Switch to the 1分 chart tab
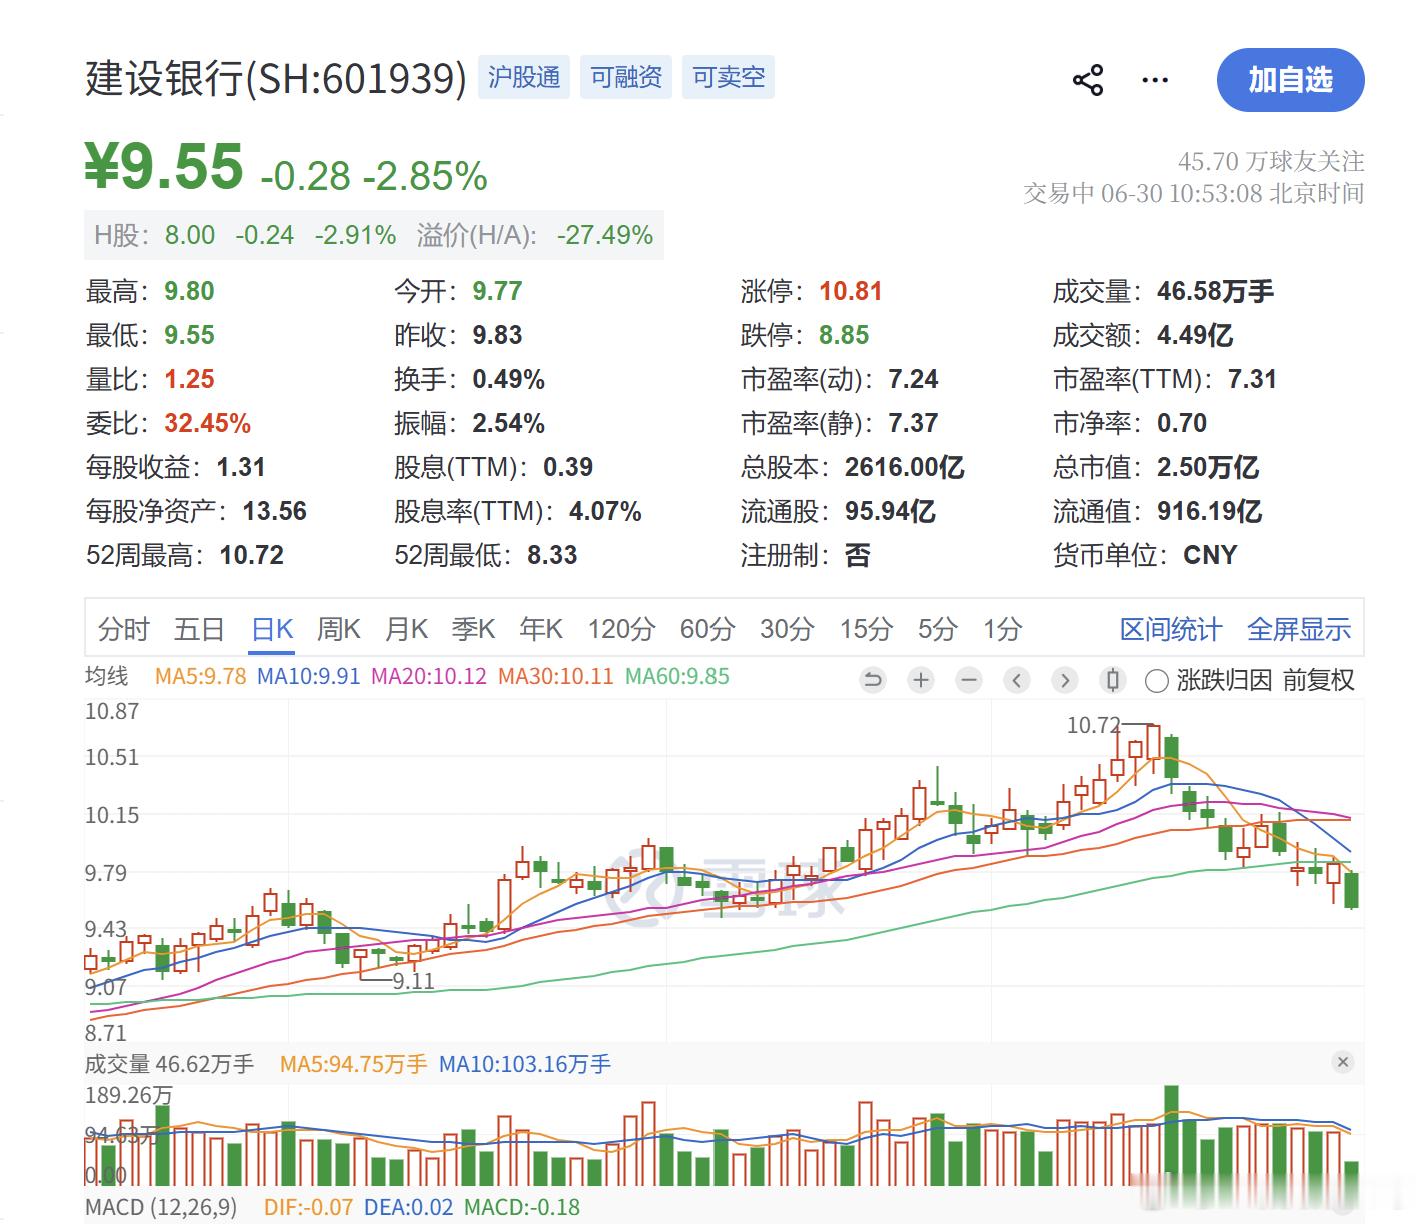 (1002, 629)
